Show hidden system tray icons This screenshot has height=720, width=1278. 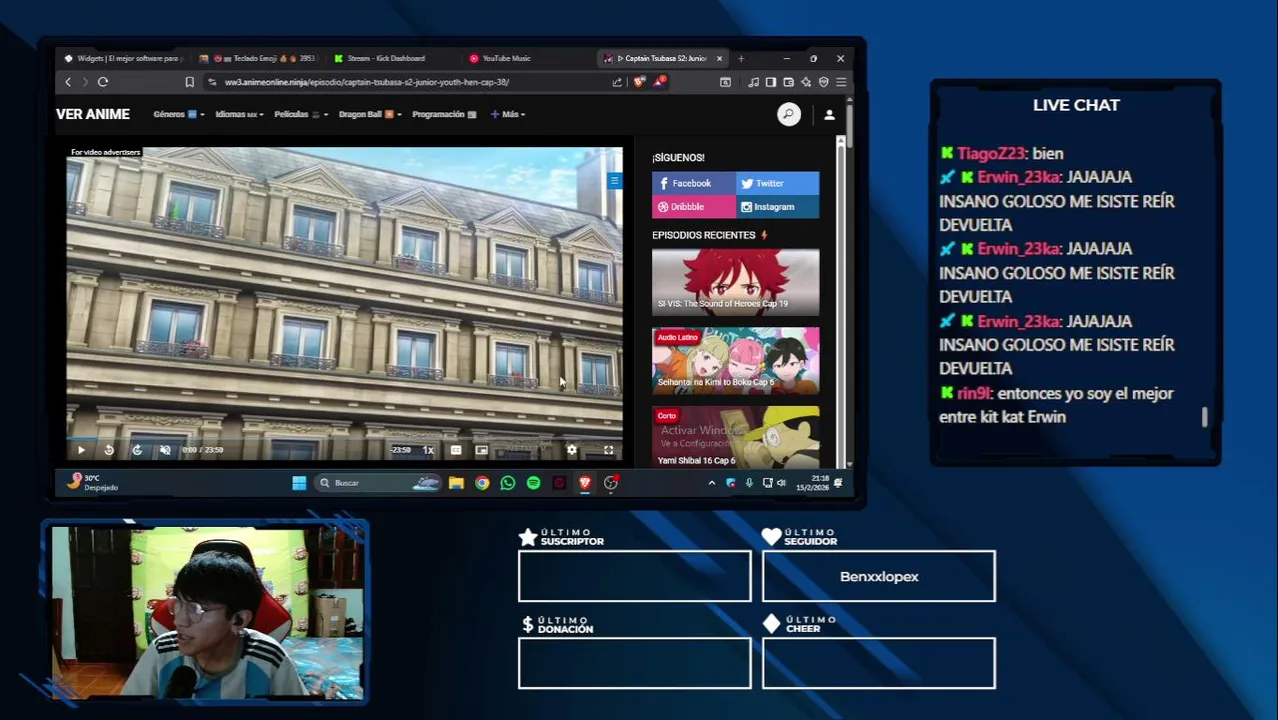[712, 483]
